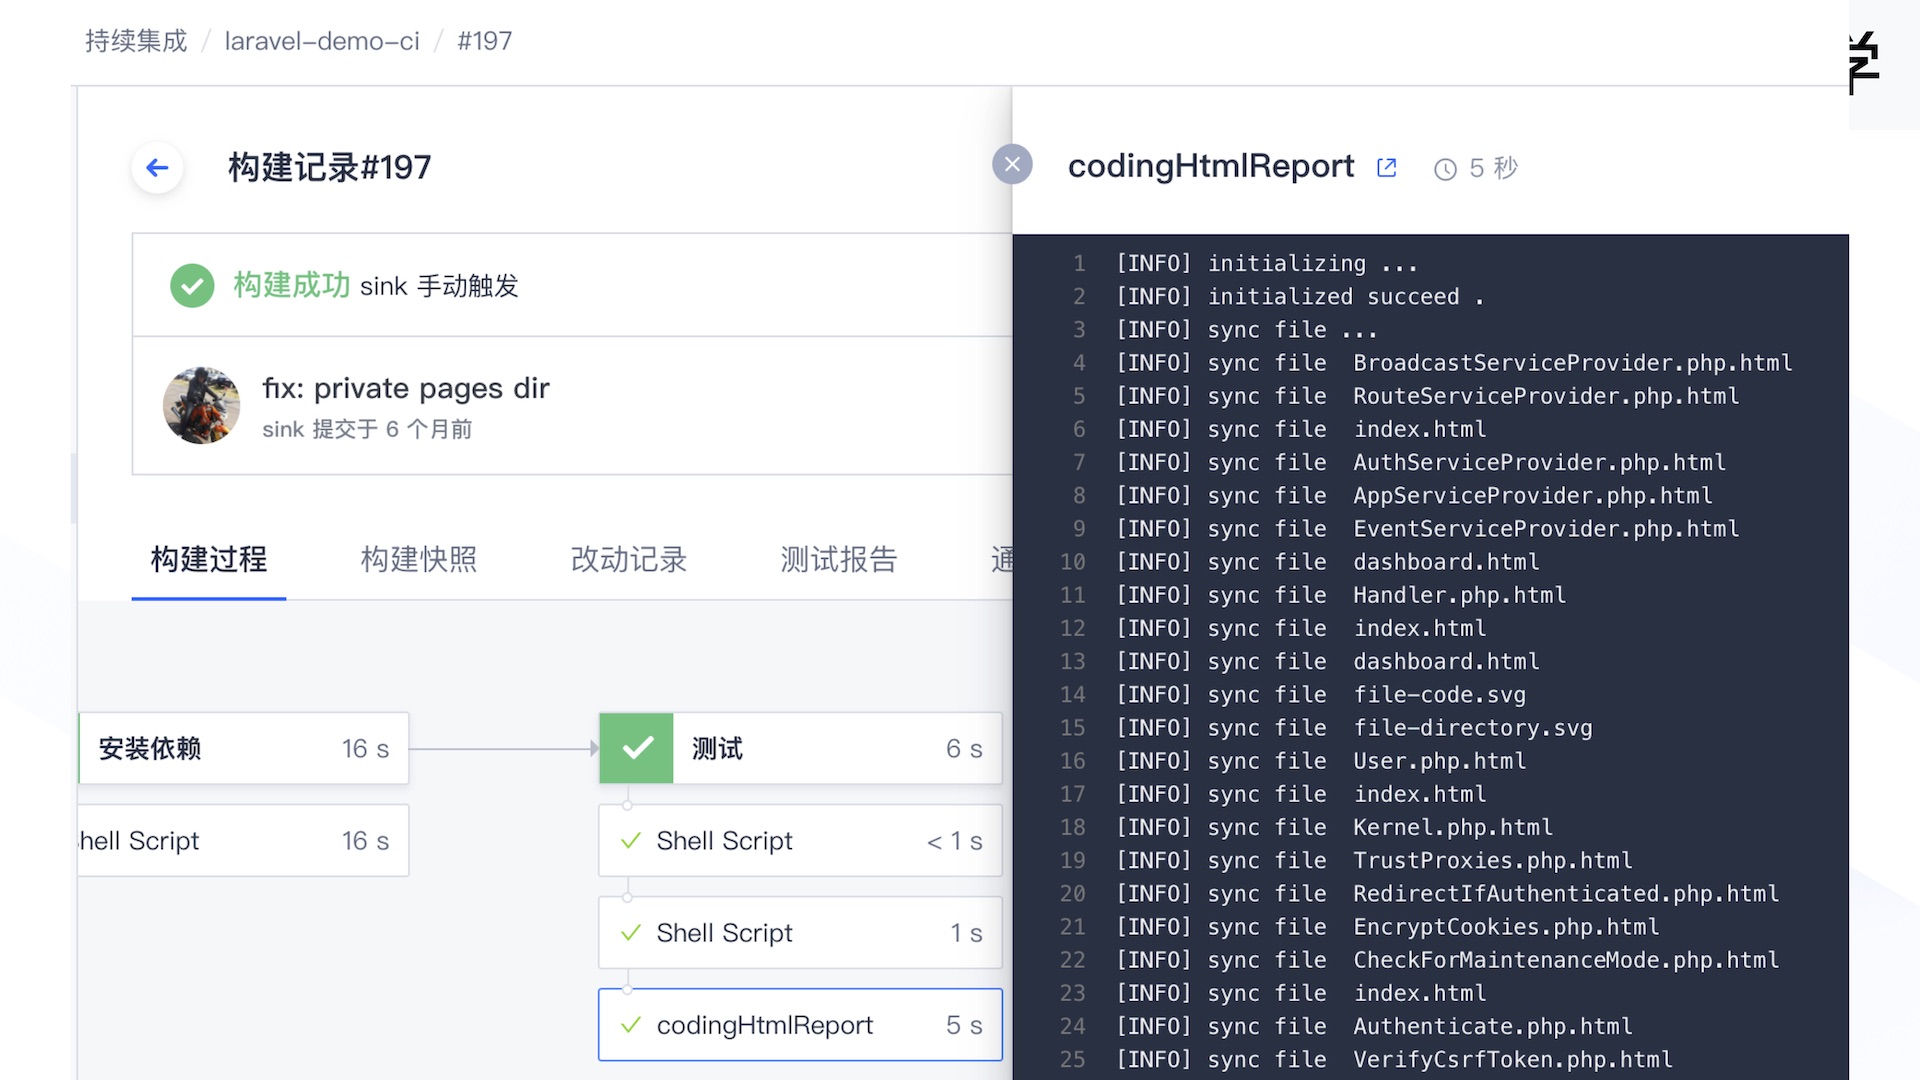
Task: Switch to the 改动记录 tab
Action: coord(628,559)
